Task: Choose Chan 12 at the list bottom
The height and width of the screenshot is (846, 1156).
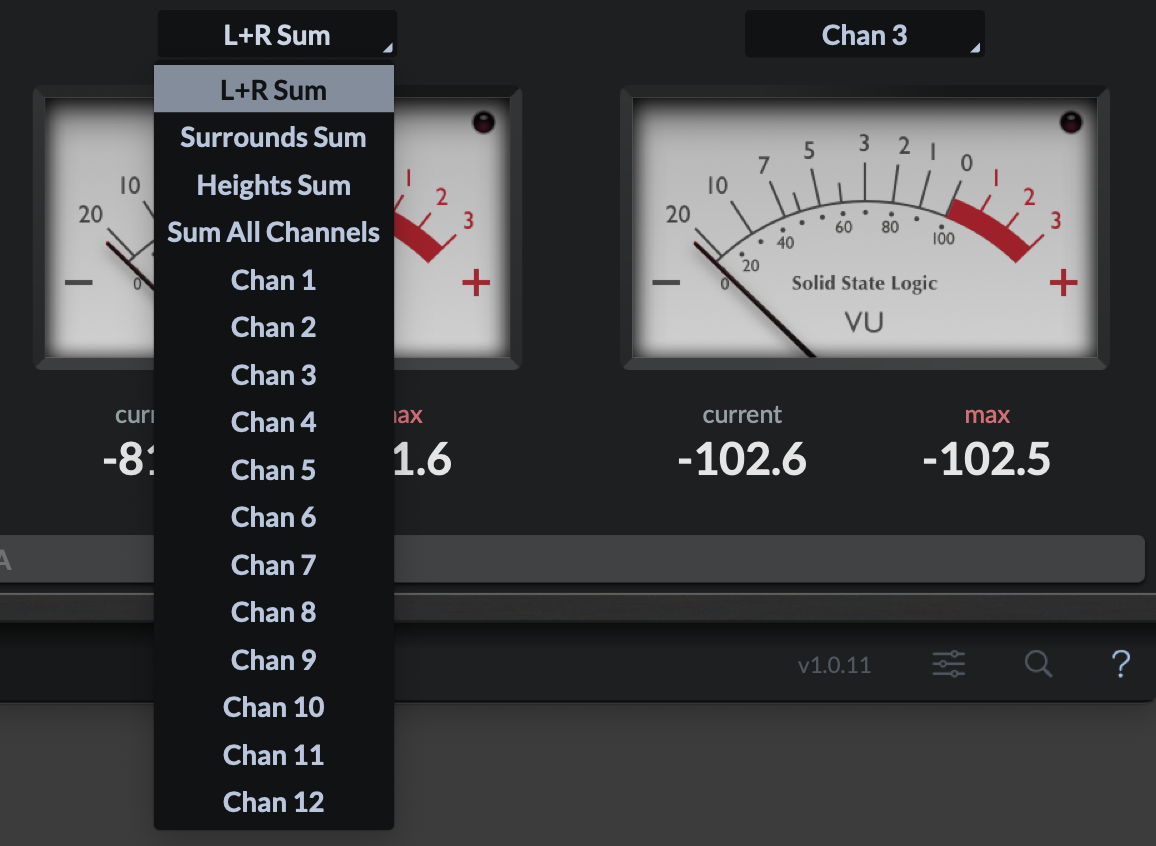Action: (x=273, y=802)
